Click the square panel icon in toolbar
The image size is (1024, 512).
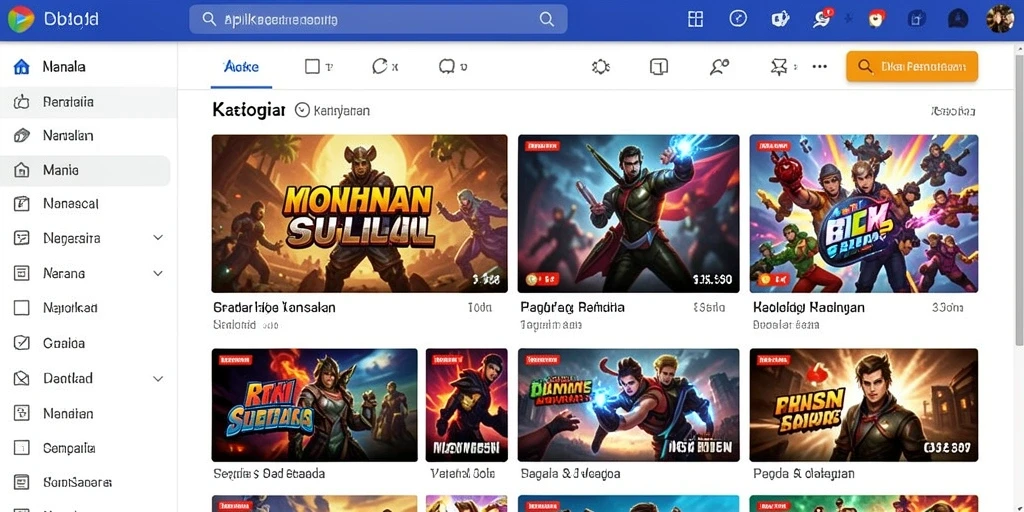pos(659,66)
